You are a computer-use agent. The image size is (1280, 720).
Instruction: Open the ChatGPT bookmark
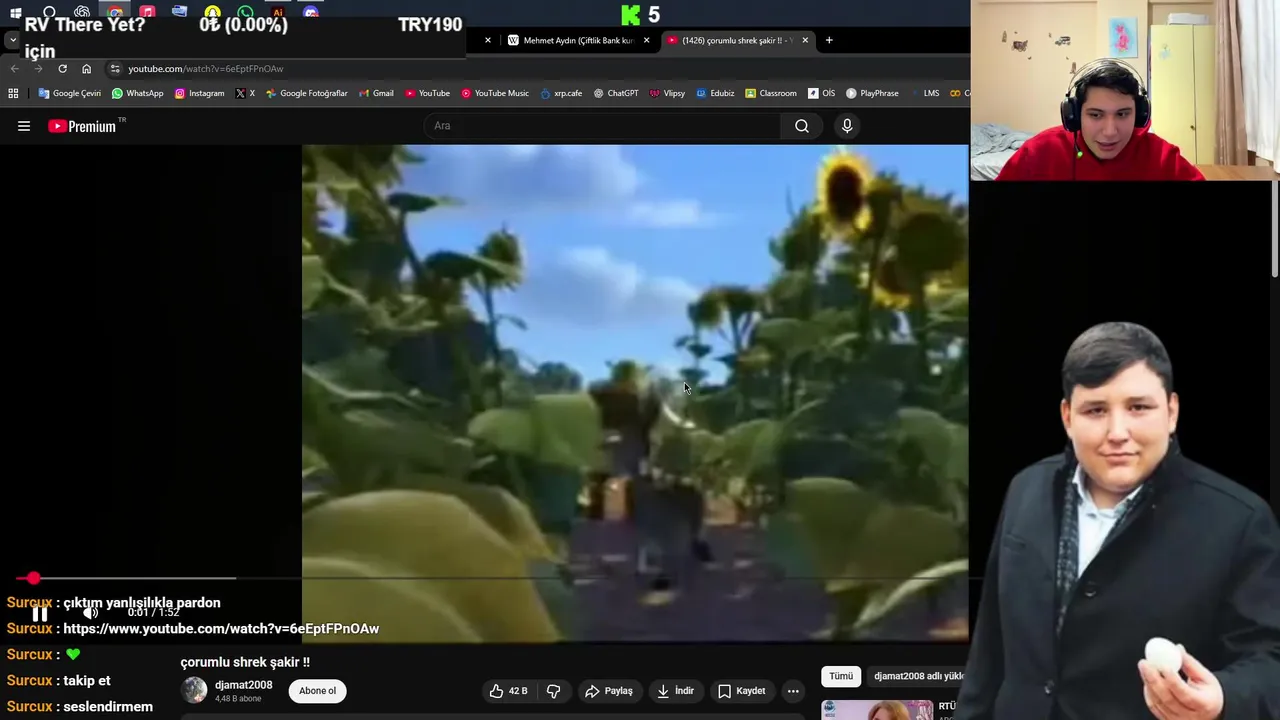coord(616,93)
